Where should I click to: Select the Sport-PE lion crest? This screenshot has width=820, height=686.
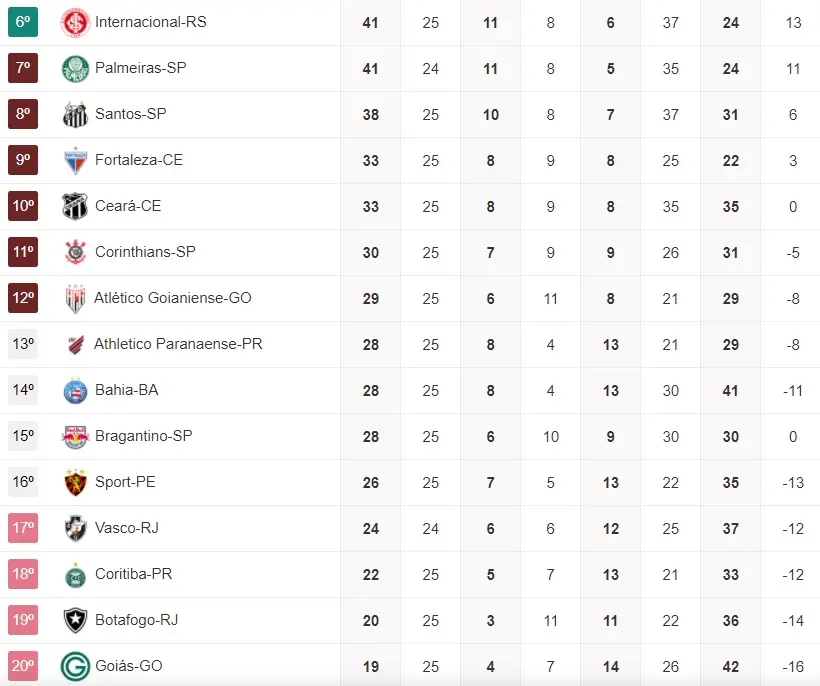[x=75, y=482]
